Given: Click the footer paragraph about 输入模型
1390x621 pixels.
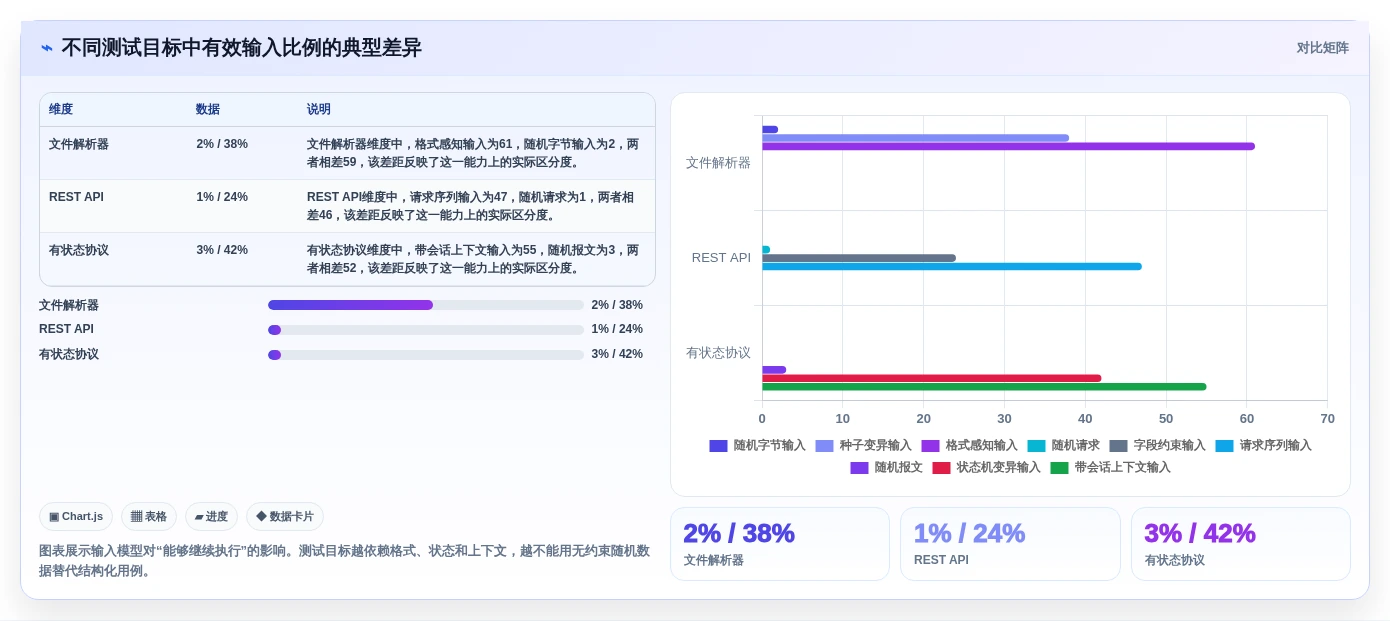Looking at the screenshot, I should coord(344,561).
